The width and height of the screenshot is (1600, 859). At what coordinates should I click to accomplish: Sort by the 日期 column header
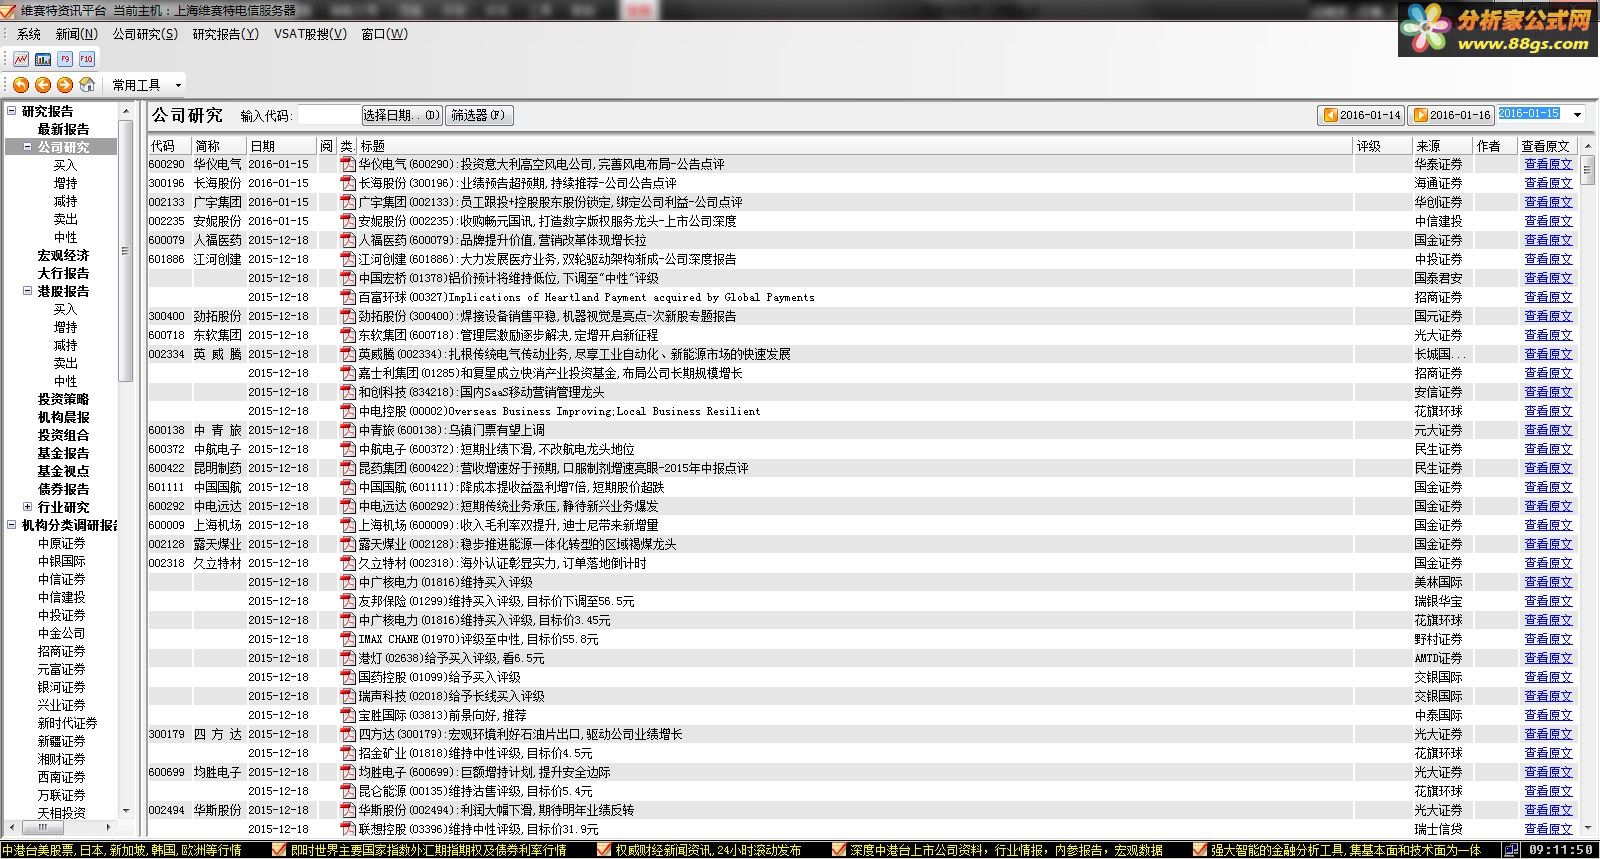click(281, 146)
